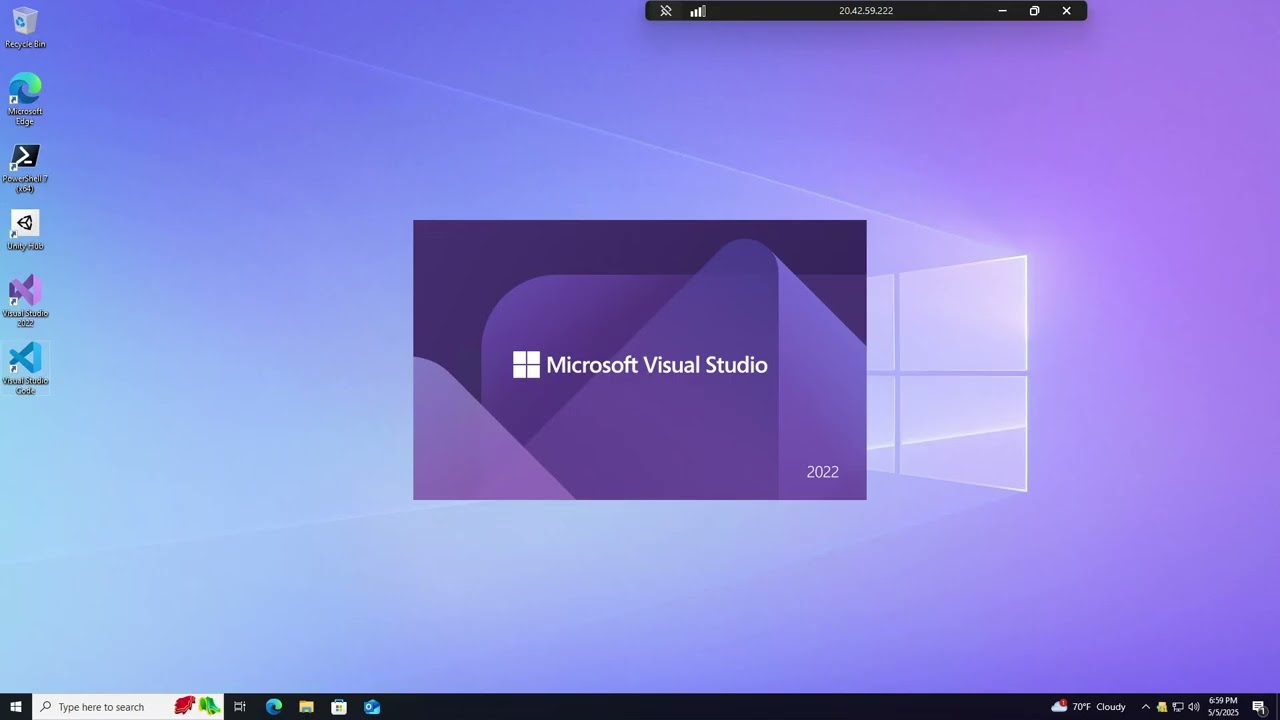Click the colorful search highlight graphic in the search box

(197, 707)
